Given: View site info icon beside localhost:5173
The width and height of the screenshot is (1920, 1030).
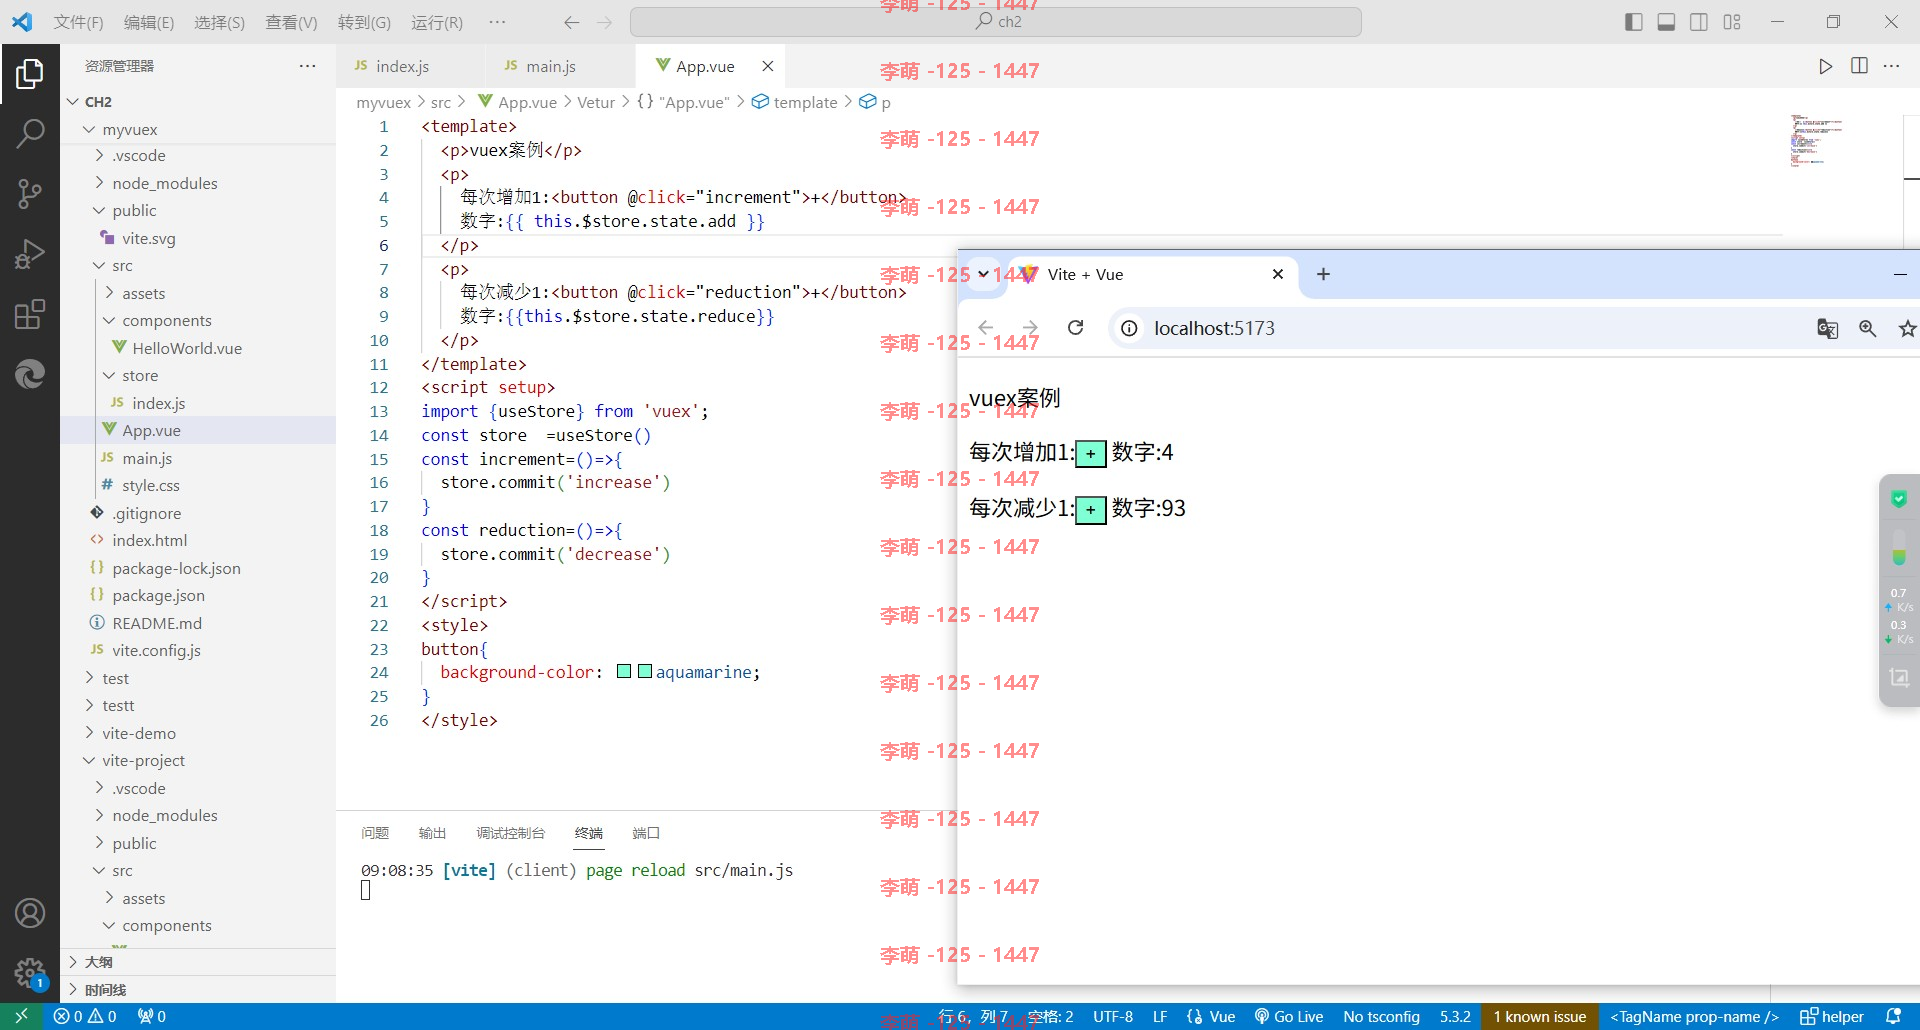Looking at the screenshot, I should click(x=1129, y=328).
